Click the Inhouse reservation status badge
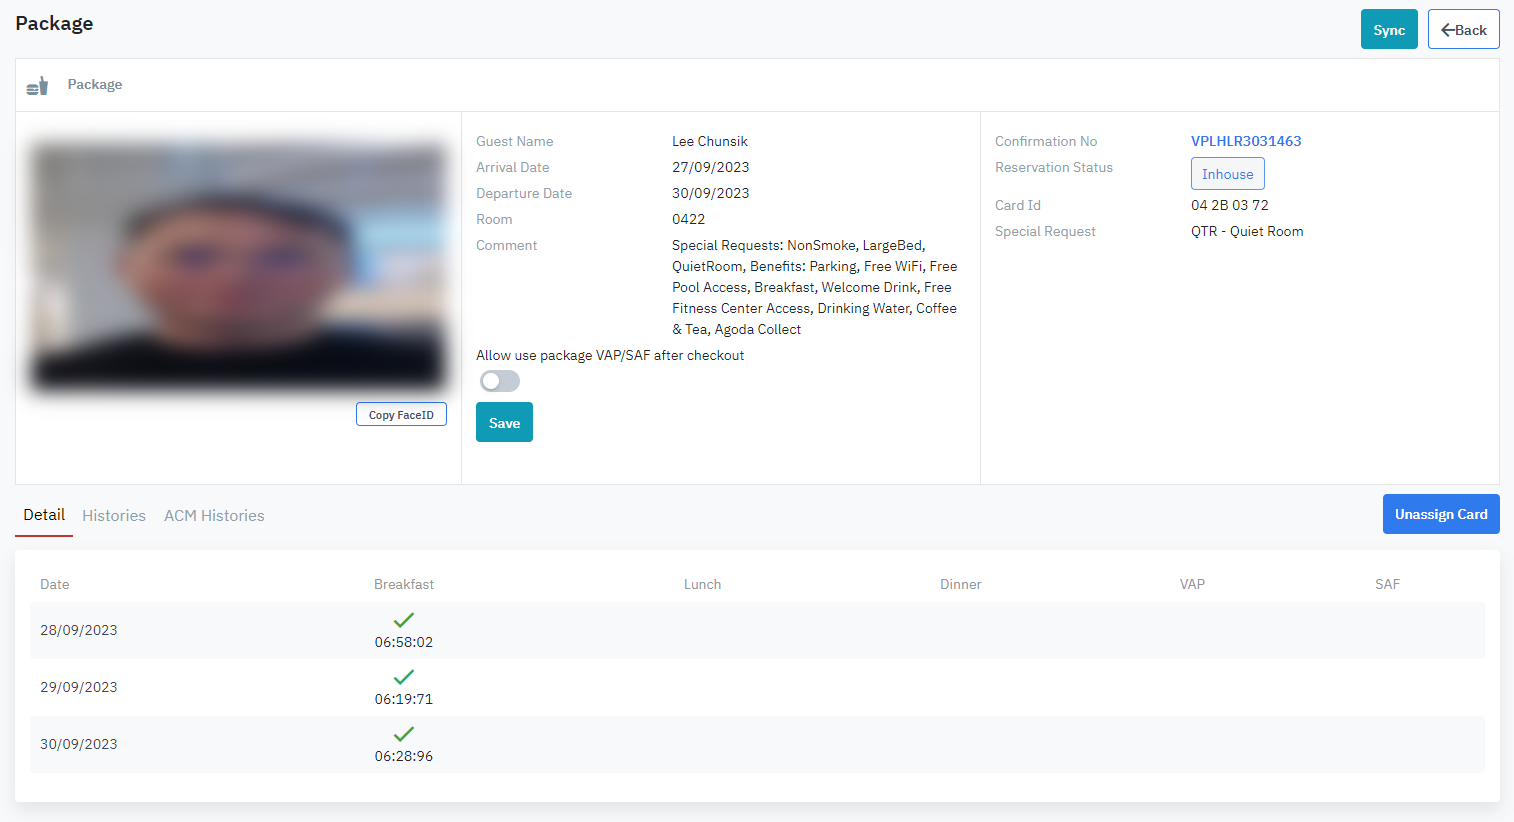Screen dimensions: 1514x822 coord(1227,174)
